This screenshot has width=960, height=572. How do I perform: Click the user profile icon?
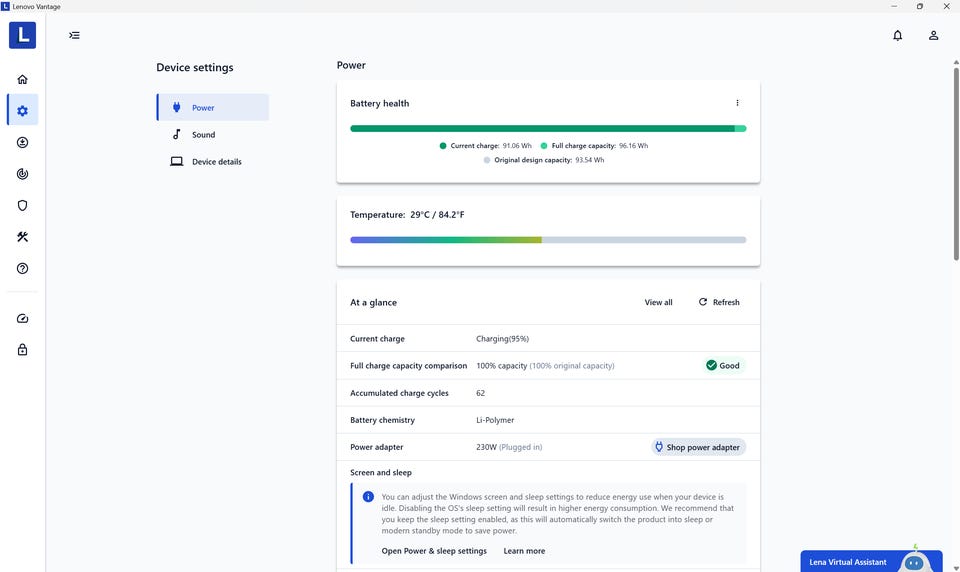(x=933, y=36)
